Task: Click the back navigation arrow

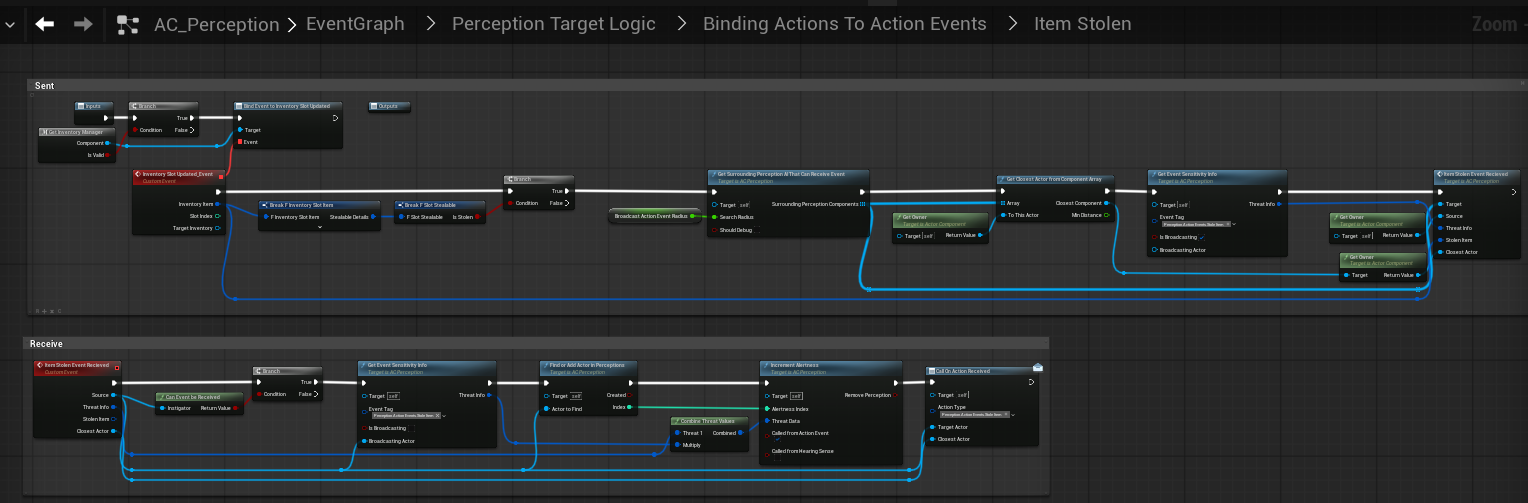Action: coord(45,23)
